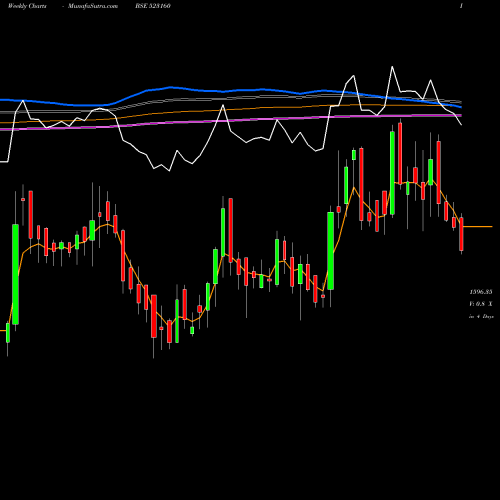Click the BSE 523160 symbol text
This screenshot has height=500, width=500.
[153, 6]
